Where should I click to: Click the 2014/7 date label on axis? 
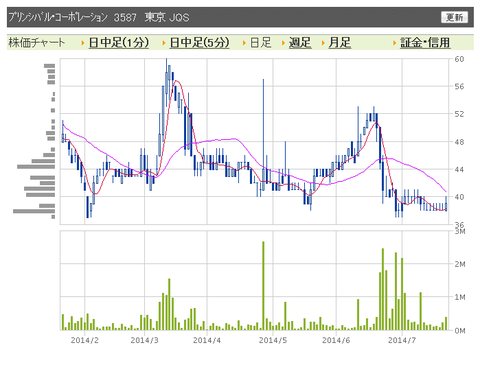[x=402, y=340]
